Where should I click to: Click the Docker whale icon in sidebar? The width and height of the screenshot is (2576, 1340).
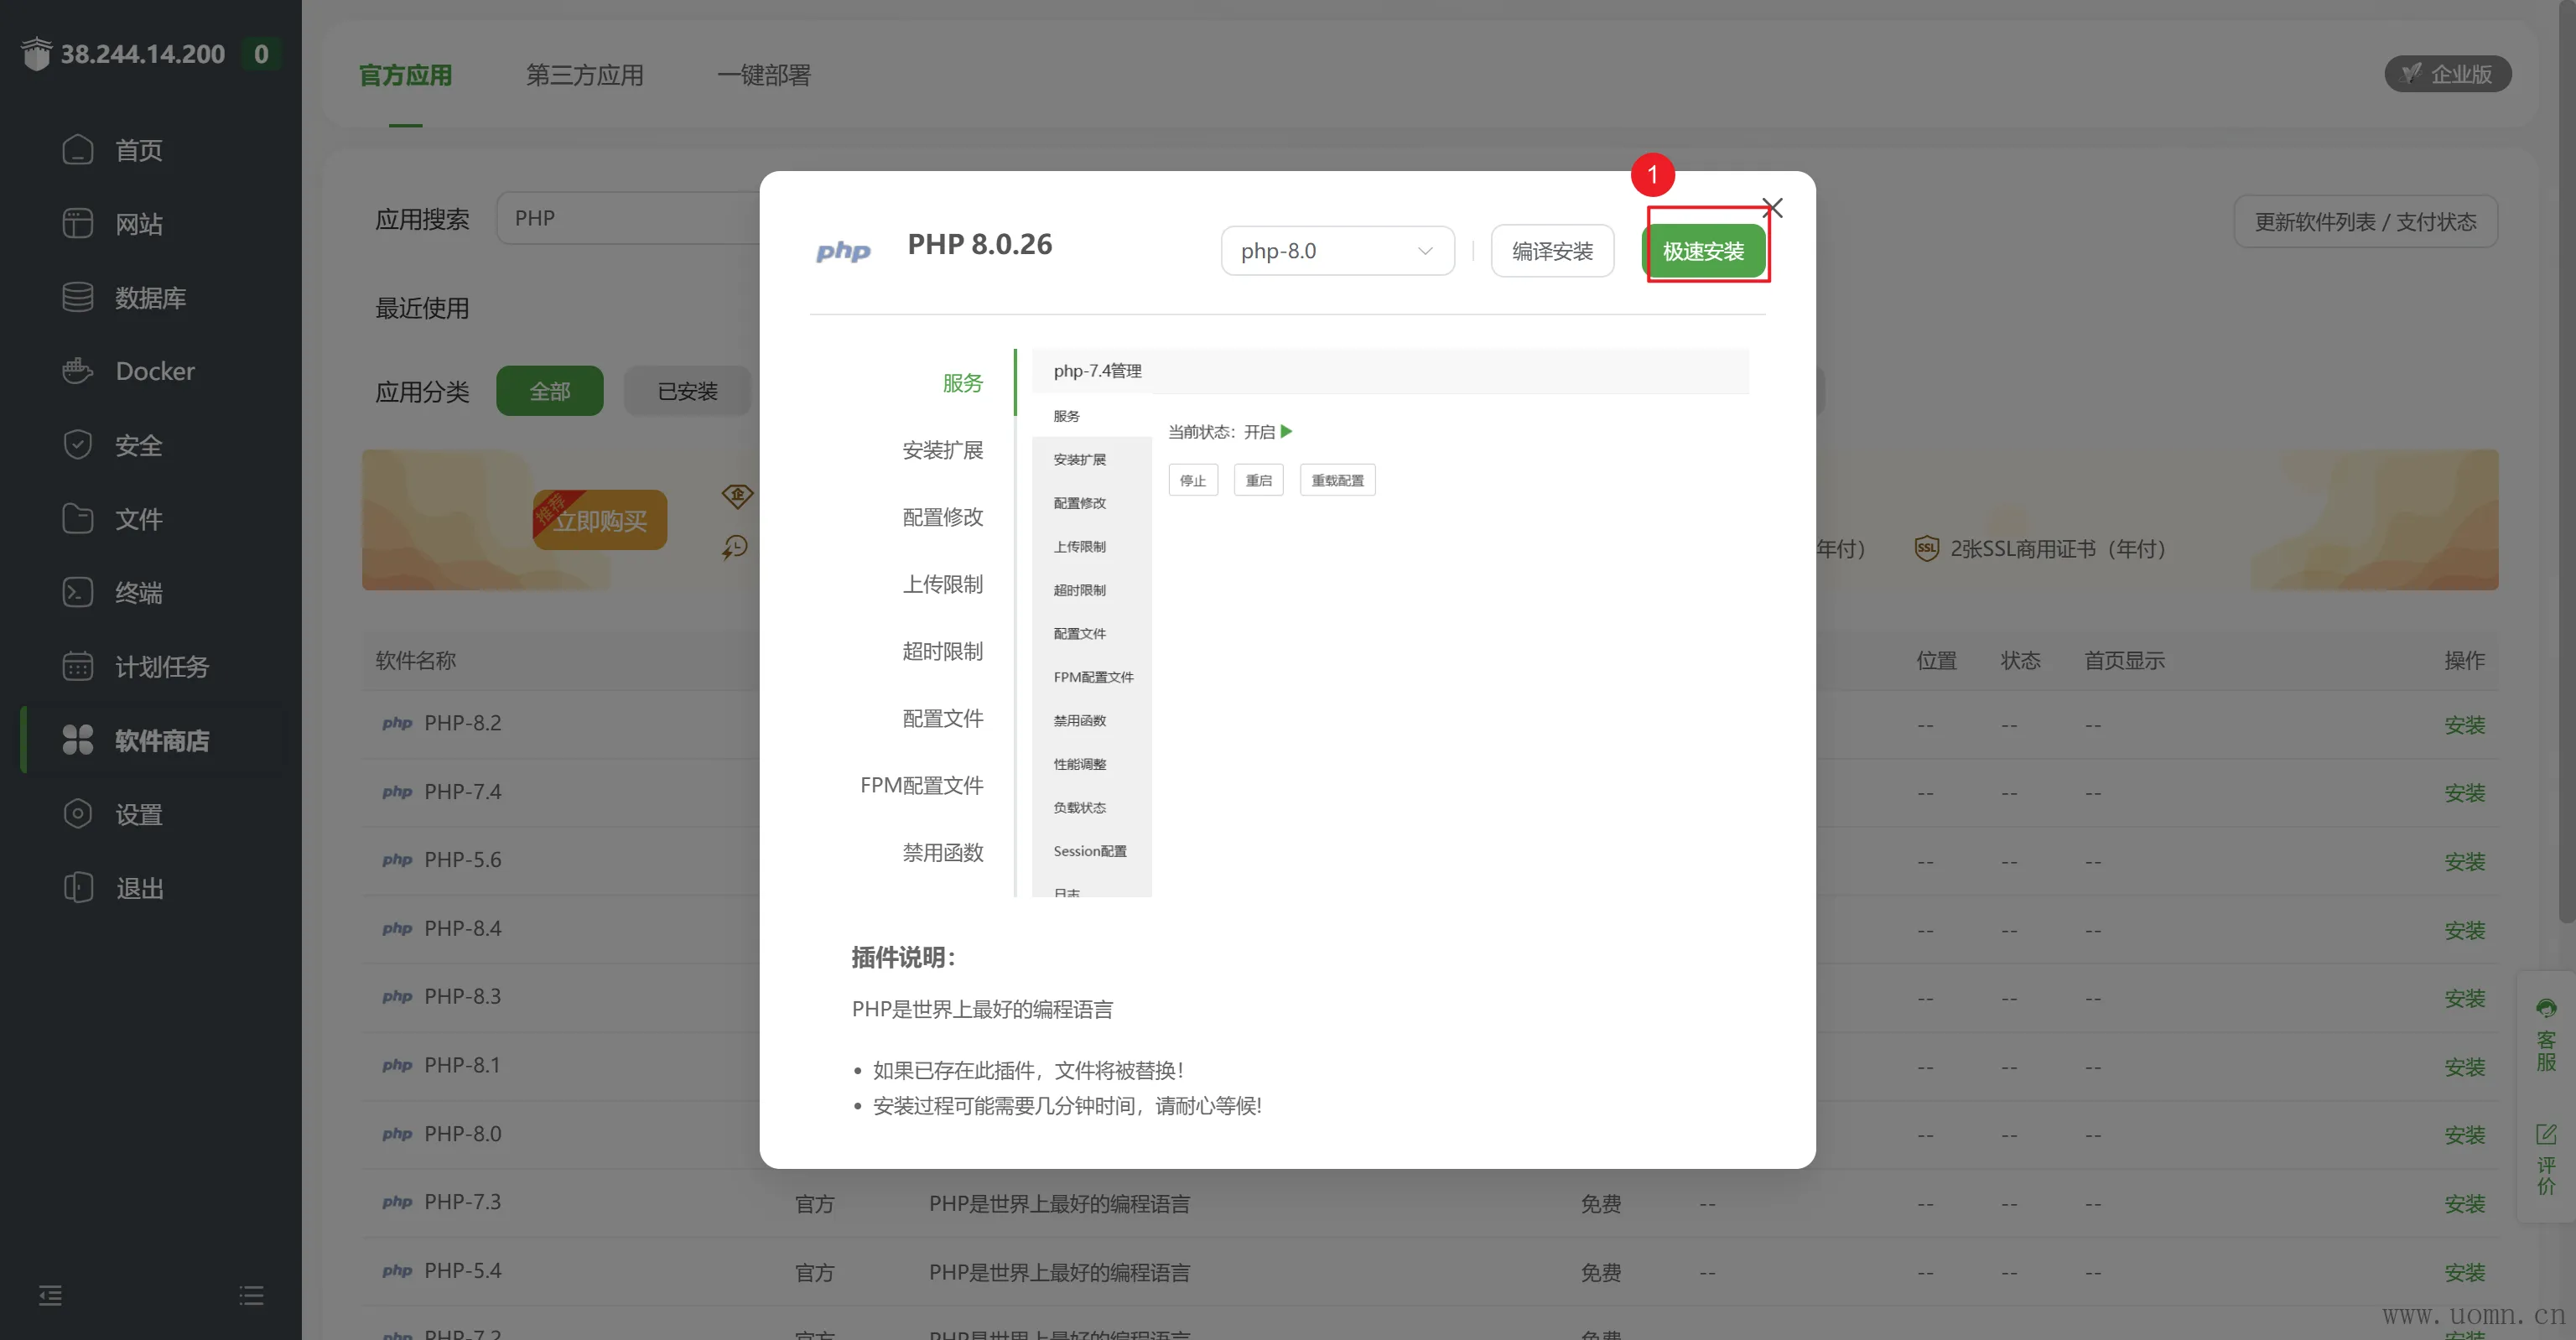(77, 371)
